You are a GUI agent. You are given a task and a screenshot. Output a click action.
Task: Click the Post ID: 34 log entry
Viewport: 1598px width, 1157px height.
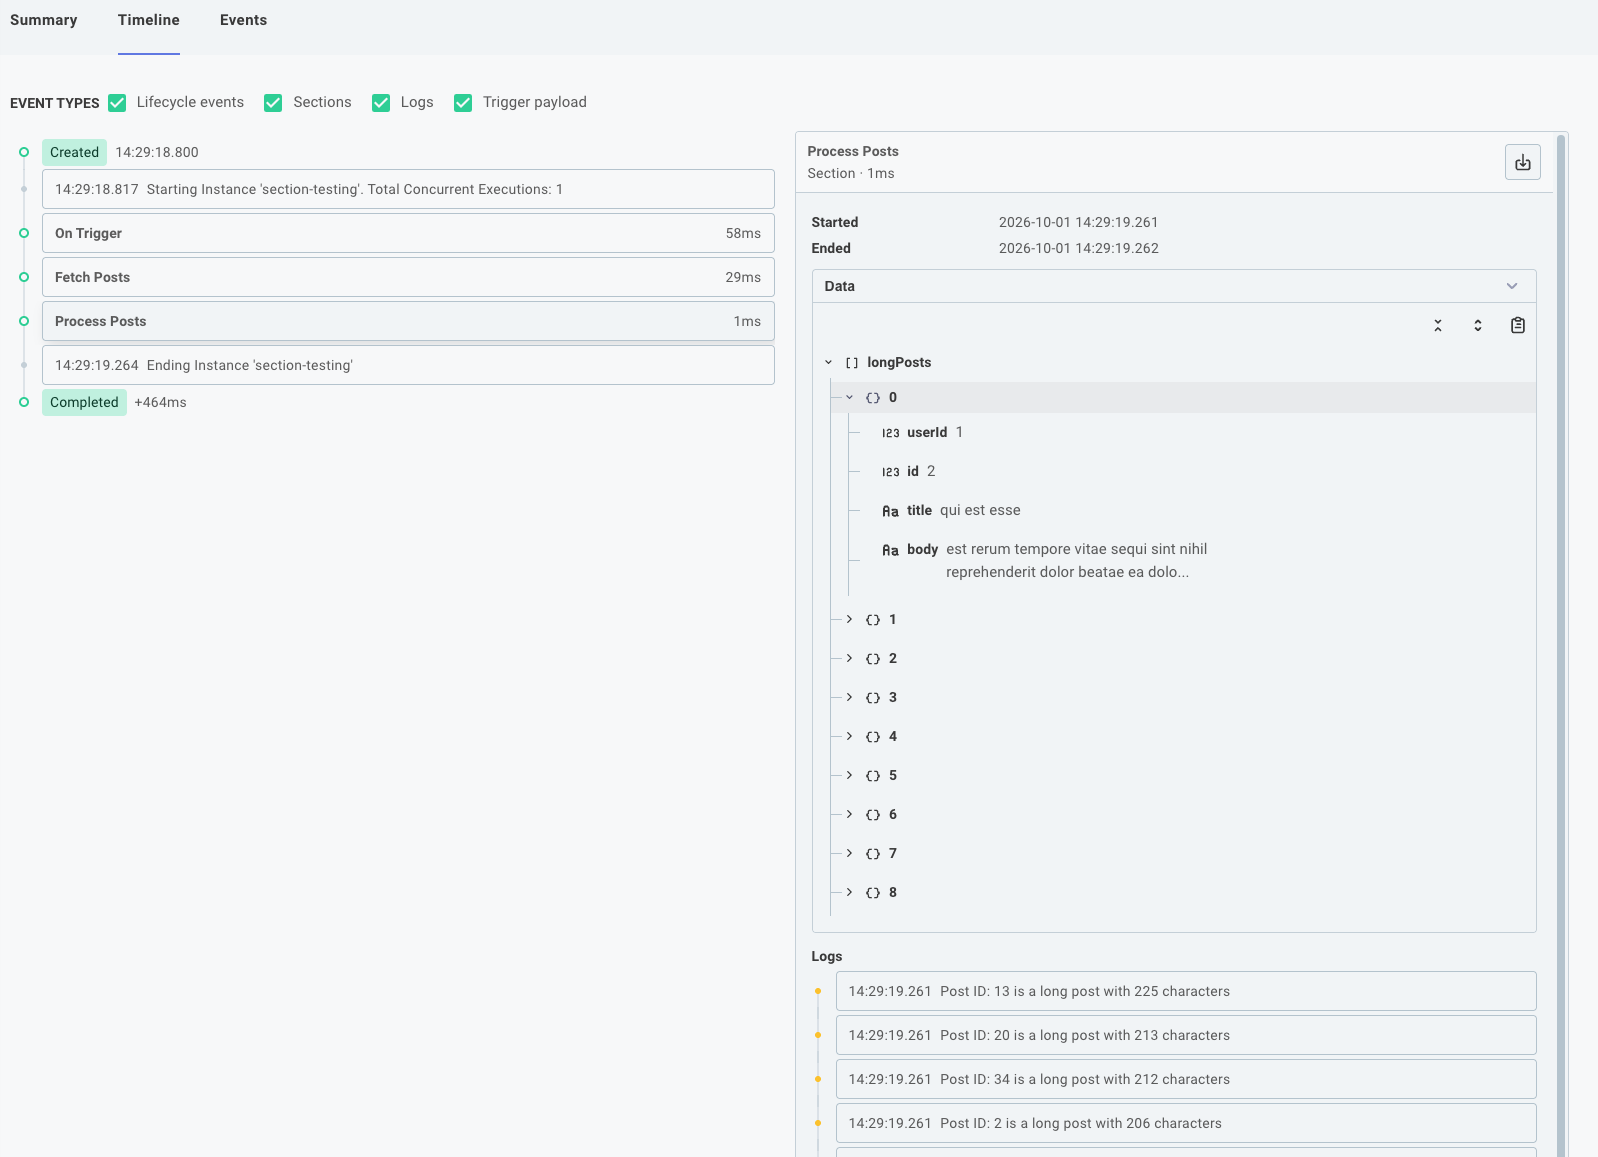tap(1186, 1079)
